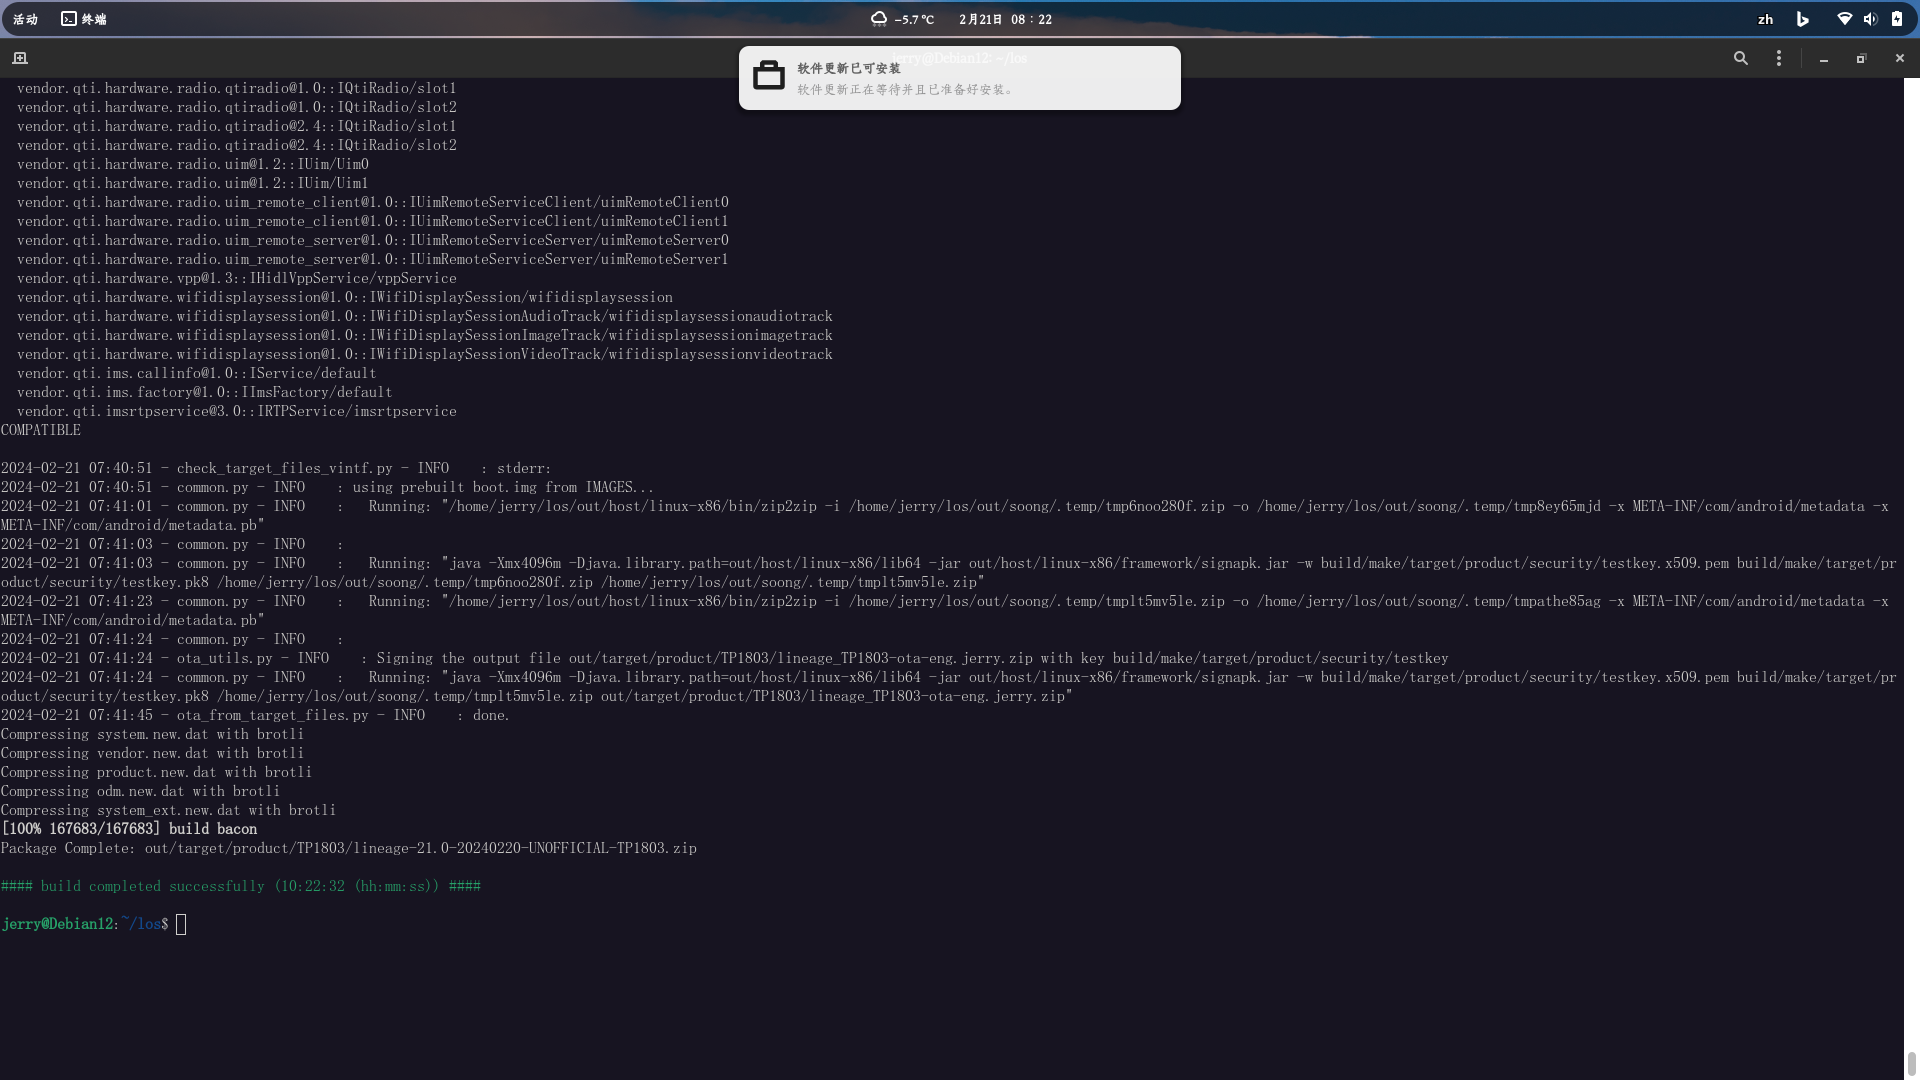Open the clock showing 2月21日 08:22
The width and height of the screenshot is (1920, 1080).
(1005, 19)
